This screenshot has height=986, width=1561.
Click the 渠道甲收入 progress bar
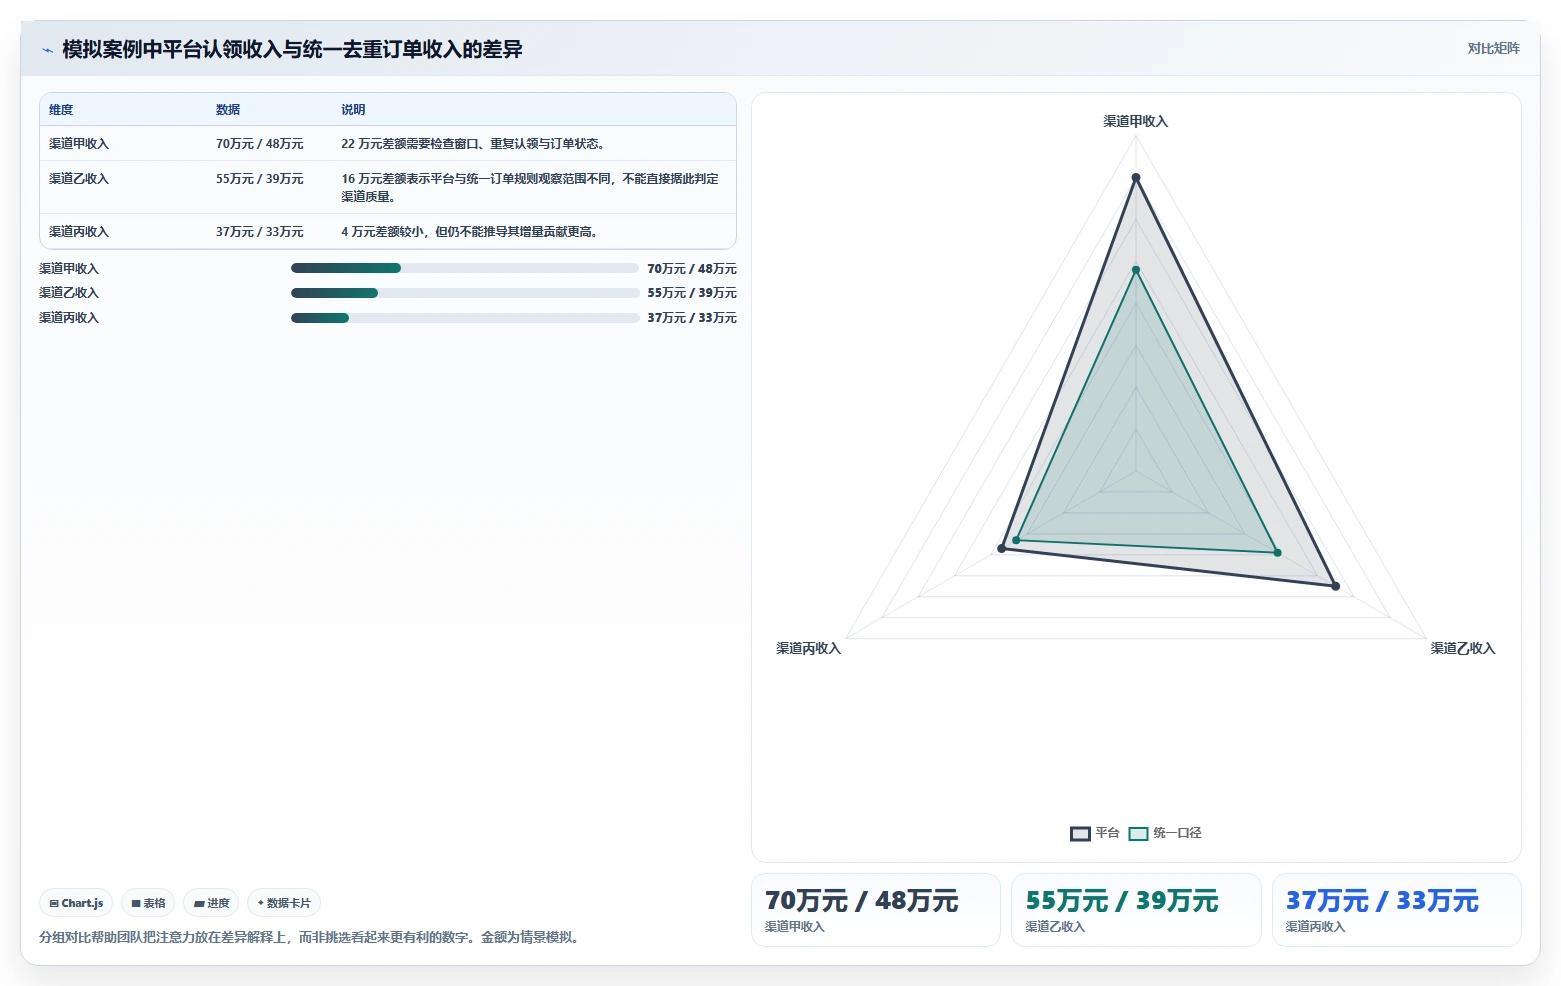click(465, 268)
